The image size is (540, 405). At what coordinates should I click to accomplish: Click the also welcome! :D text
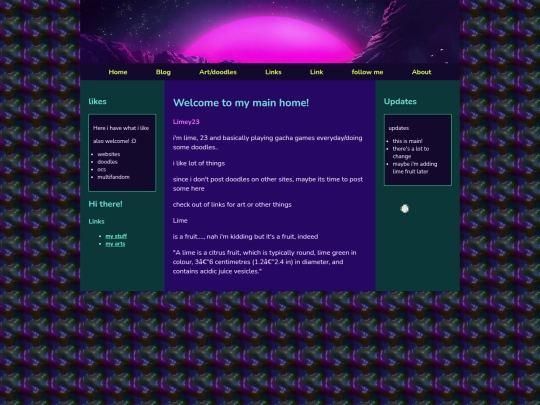(114, 141)
